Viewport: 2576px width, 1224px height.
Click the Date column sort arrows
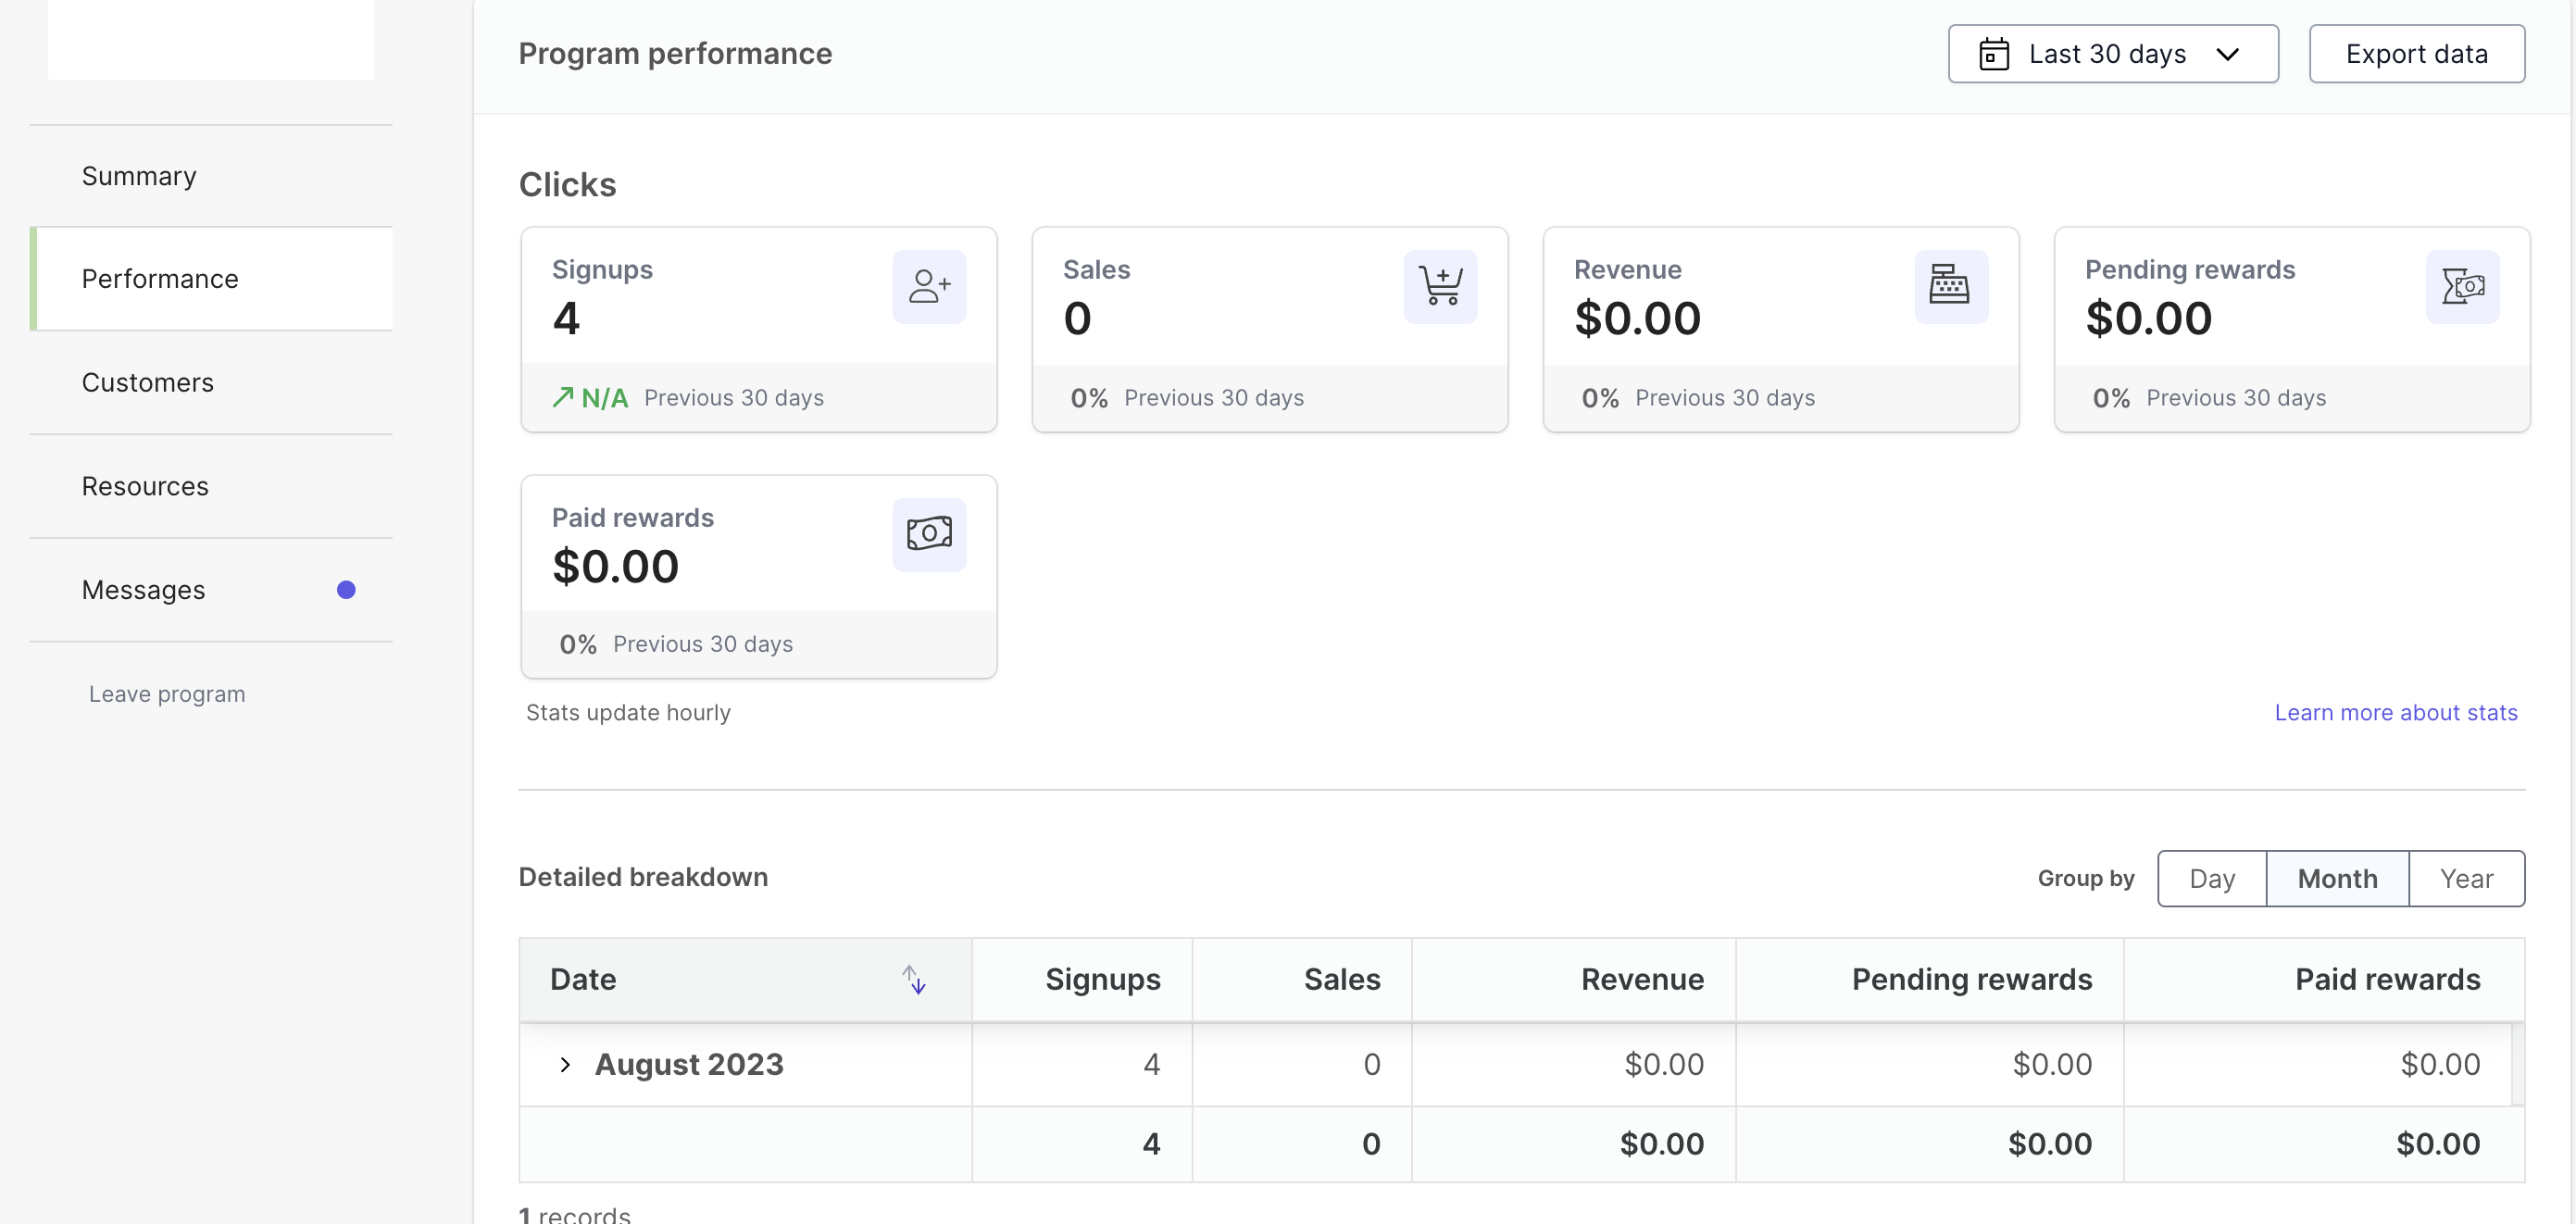pos(914,979)
